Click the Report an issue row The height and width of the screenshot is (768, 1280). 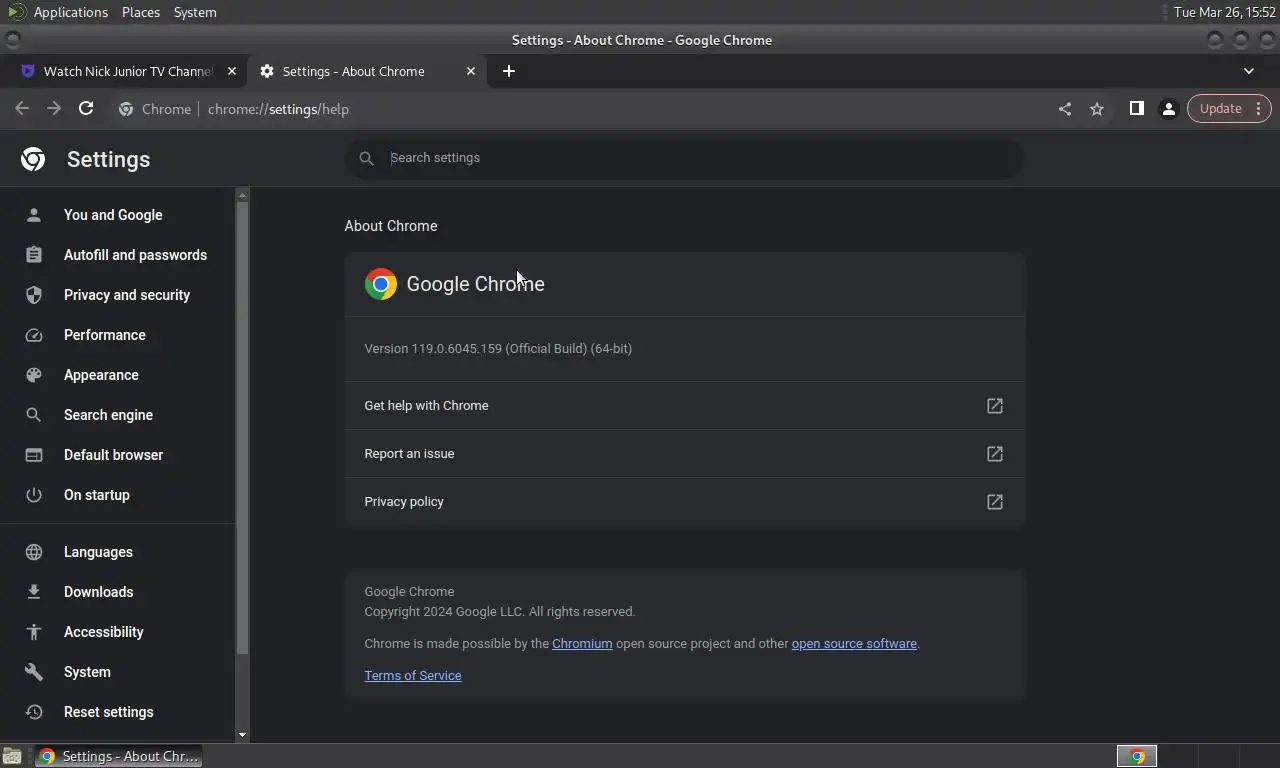click(x=685, y=454)
